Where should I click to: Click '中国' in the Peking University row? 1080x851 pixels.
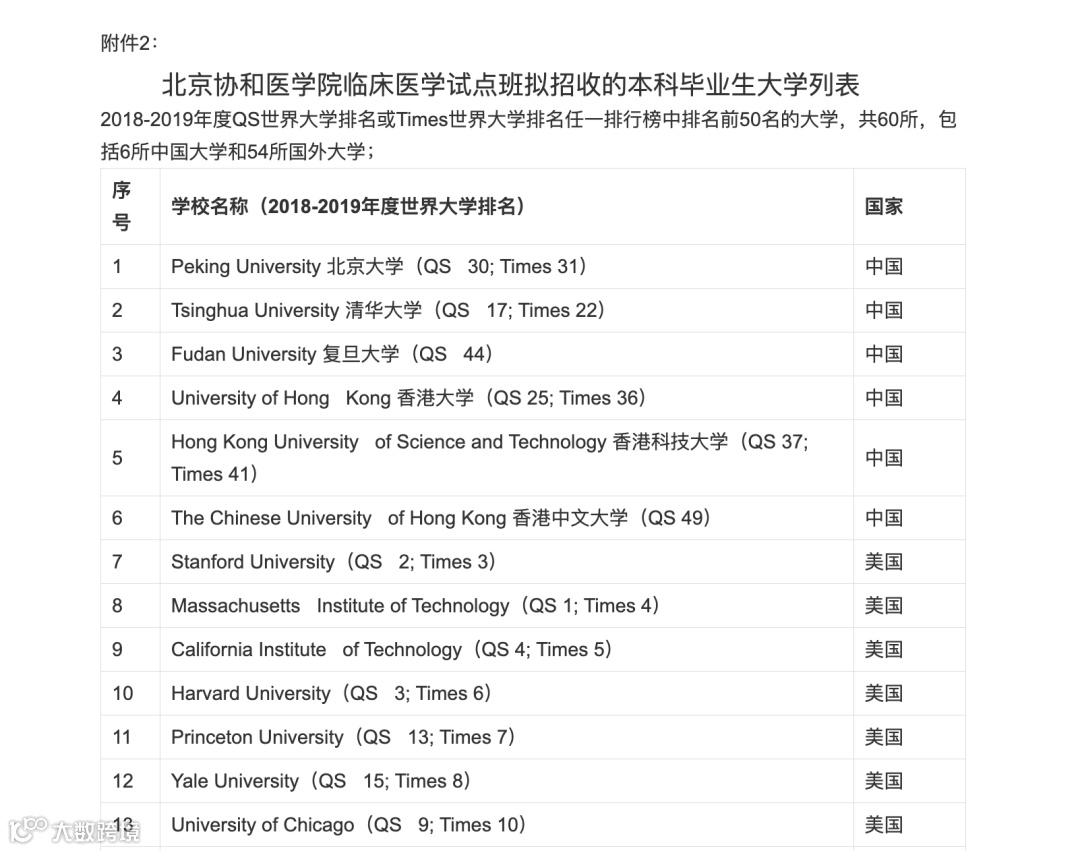pyautogui.click(x=884, y=266)
